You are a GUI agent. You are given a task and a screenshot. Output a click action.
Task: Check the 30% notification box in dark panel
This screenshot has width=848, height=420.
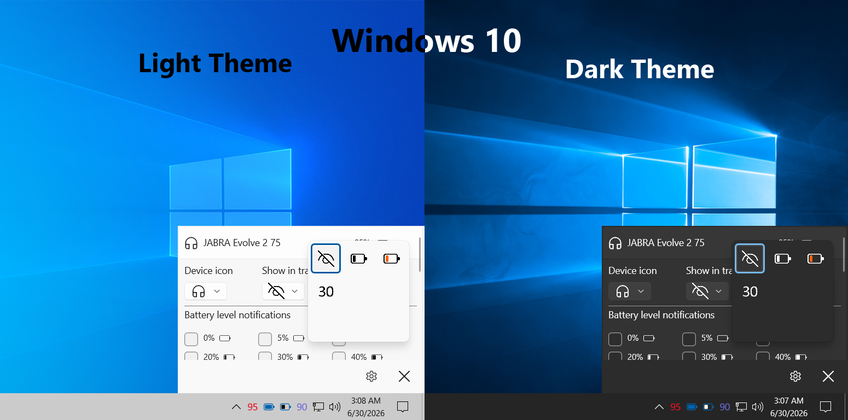click(x=688, y=356)
